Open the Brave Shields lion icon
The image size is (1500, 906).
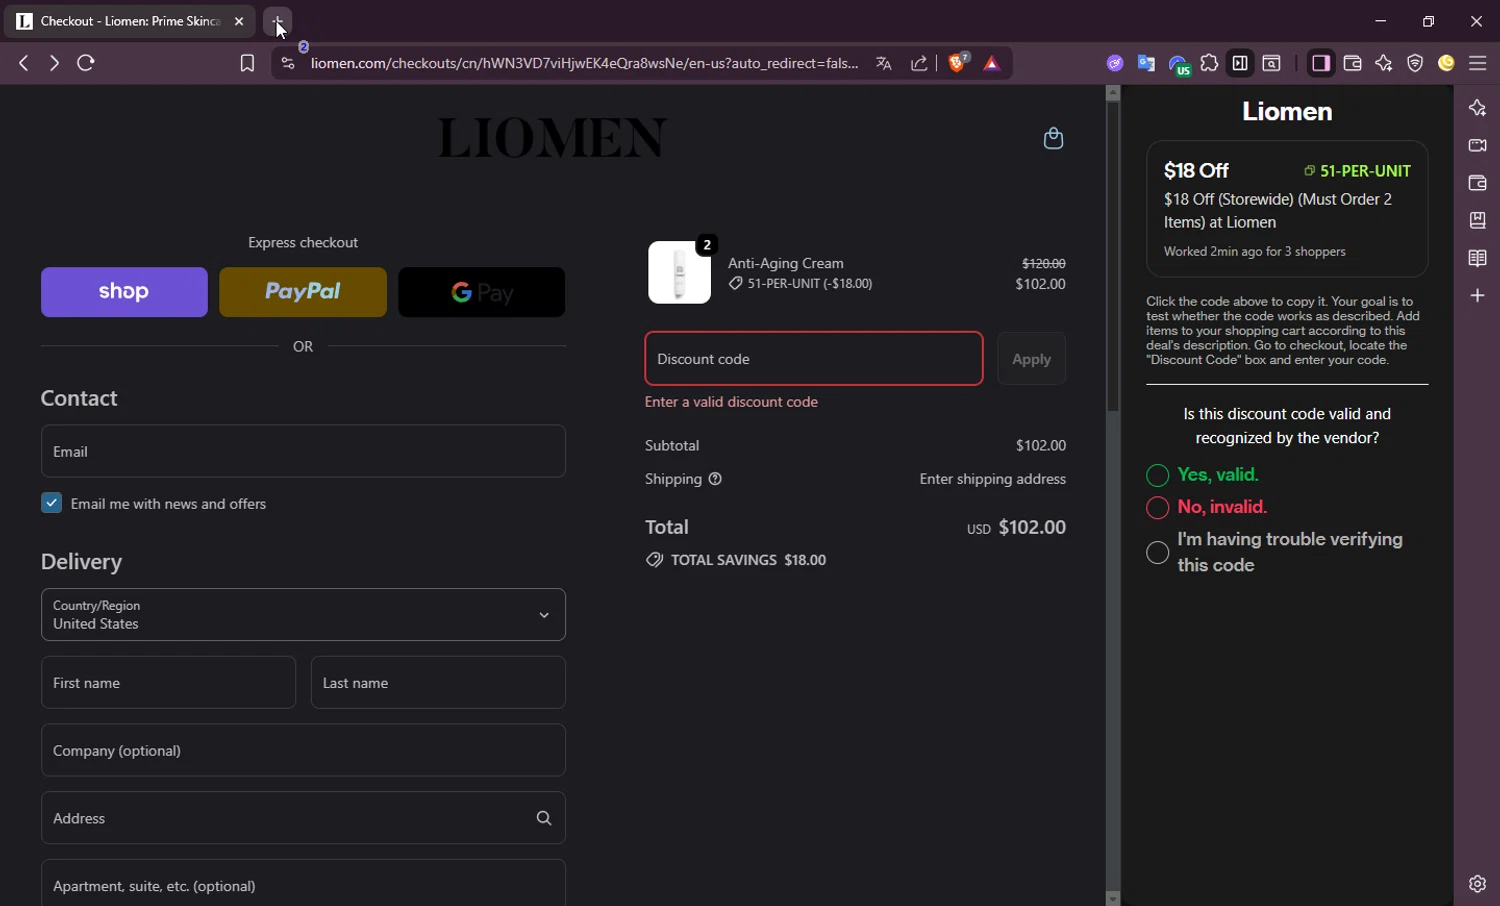click(958, 63)
